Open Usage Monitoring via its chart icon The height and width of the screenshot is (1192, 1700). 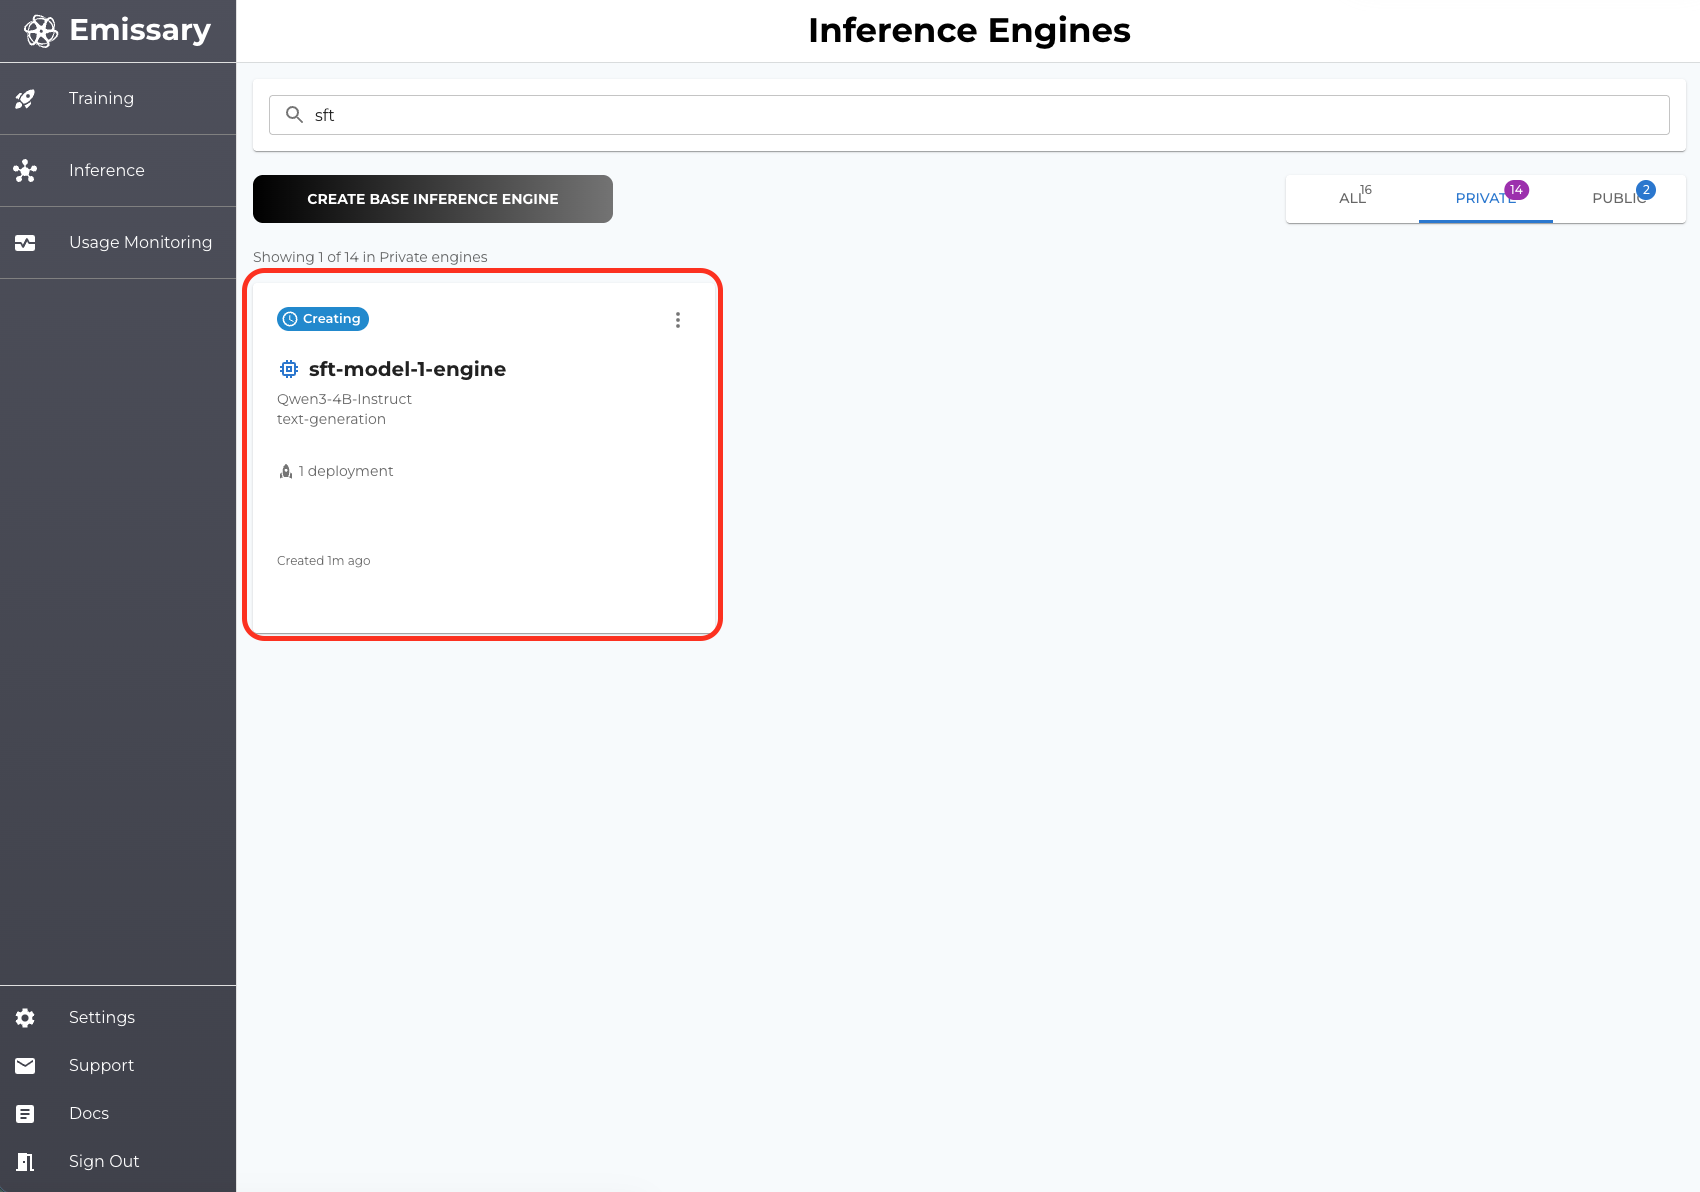(x=25, y=242)
